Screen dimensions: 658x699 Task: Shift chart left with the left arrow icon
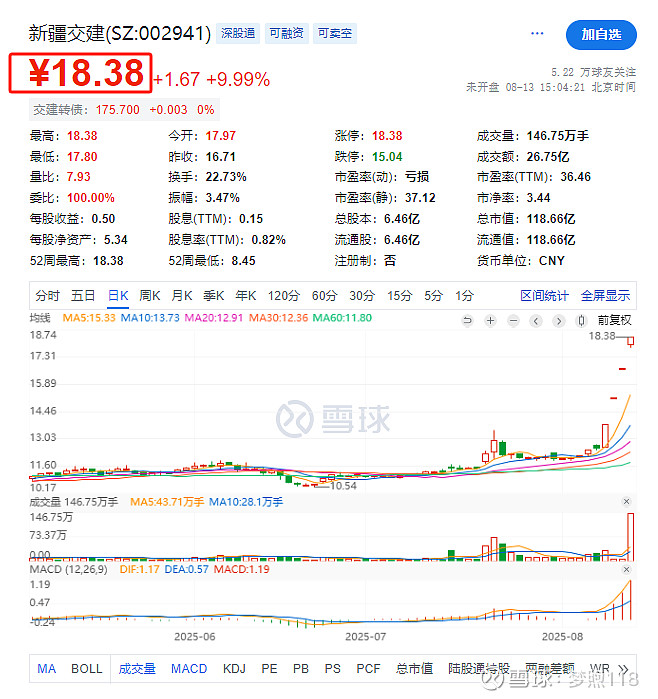tap(536, 321)
